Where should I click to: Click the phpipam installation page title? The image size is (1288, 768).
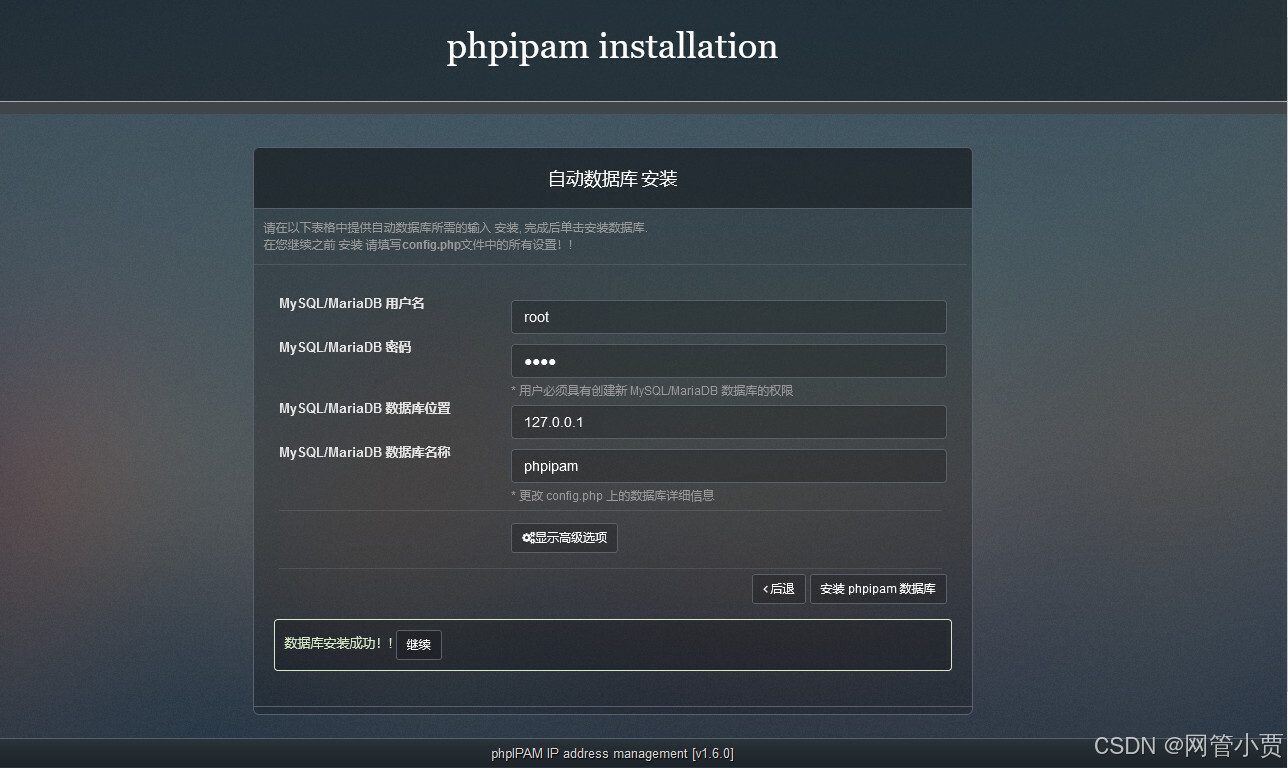pos(612,46)
